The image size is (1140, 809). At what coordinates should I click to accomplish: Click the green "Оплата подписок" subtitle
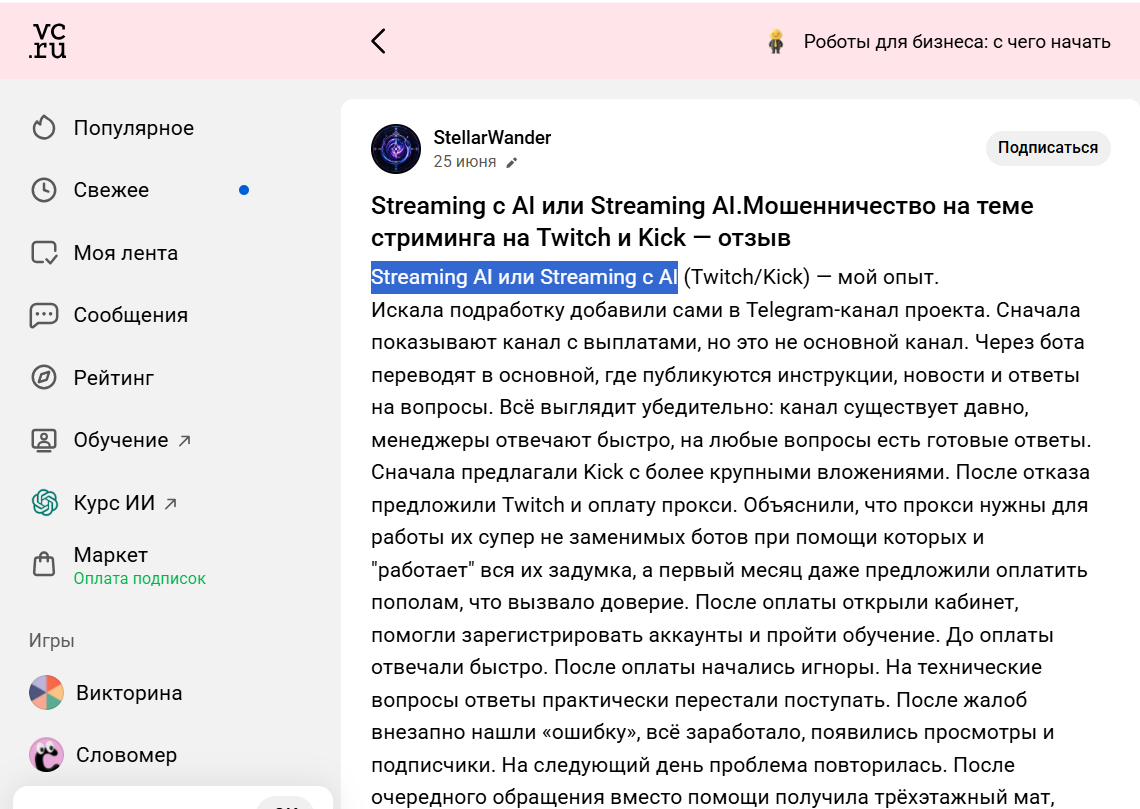140,579
